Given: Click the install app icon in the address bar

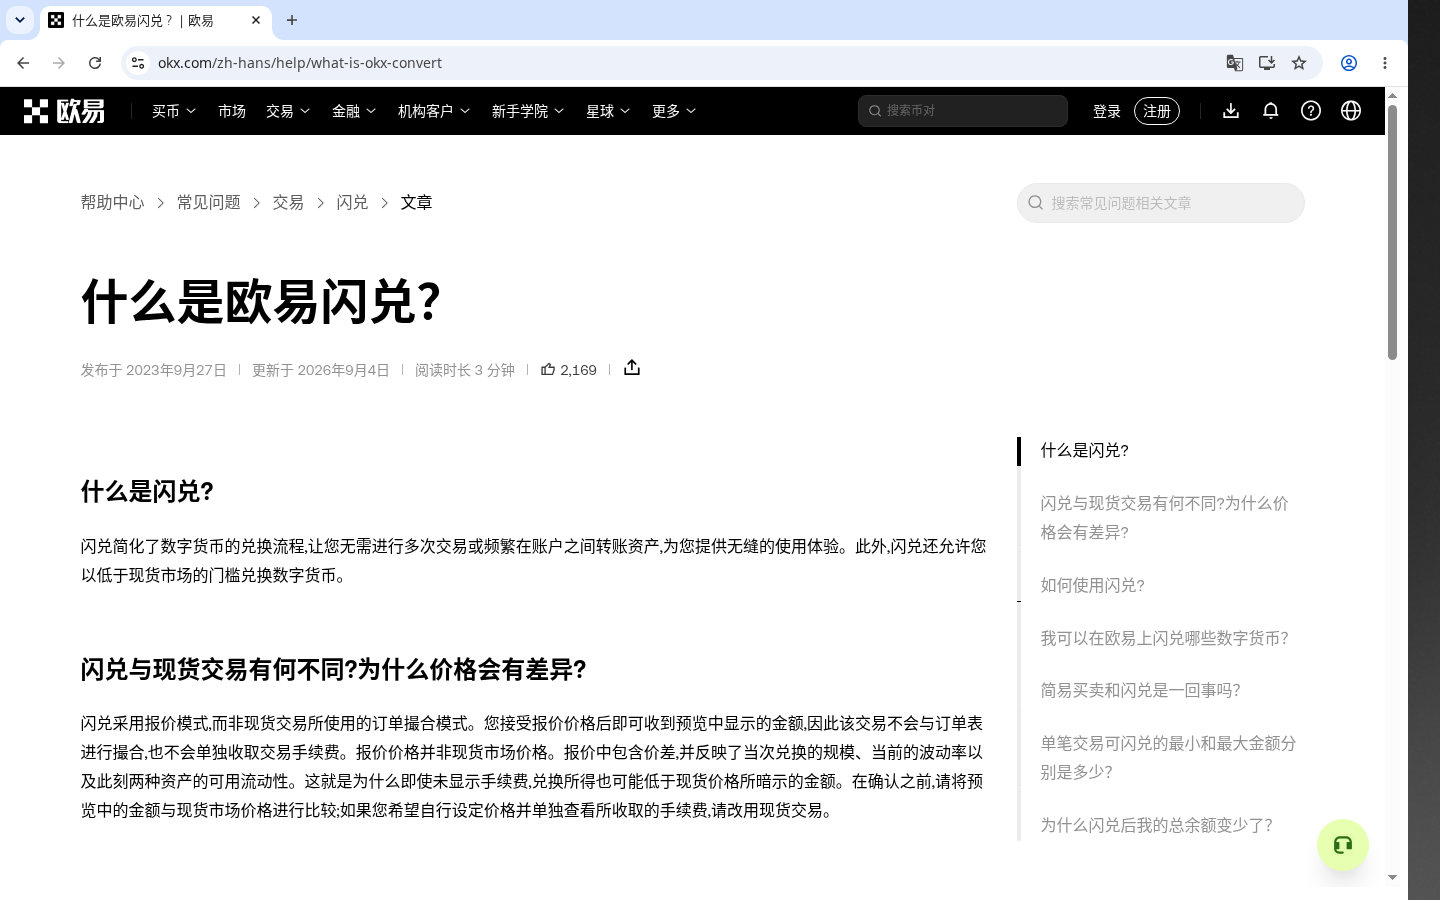Looking at the screenshot, I should 1267,63.
